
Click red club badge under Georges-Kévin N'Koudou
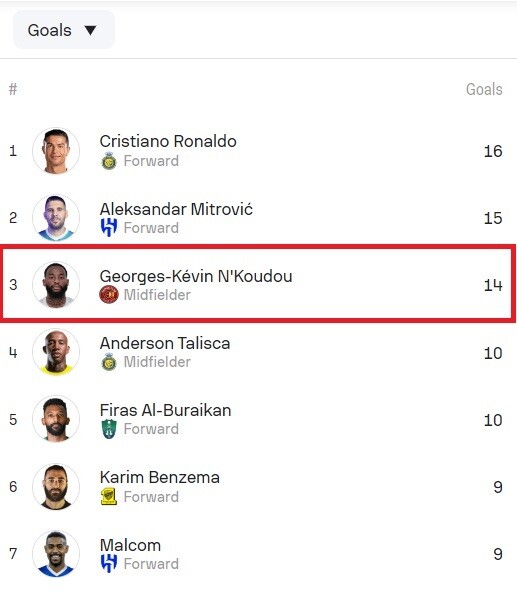(x=109, y=295)
